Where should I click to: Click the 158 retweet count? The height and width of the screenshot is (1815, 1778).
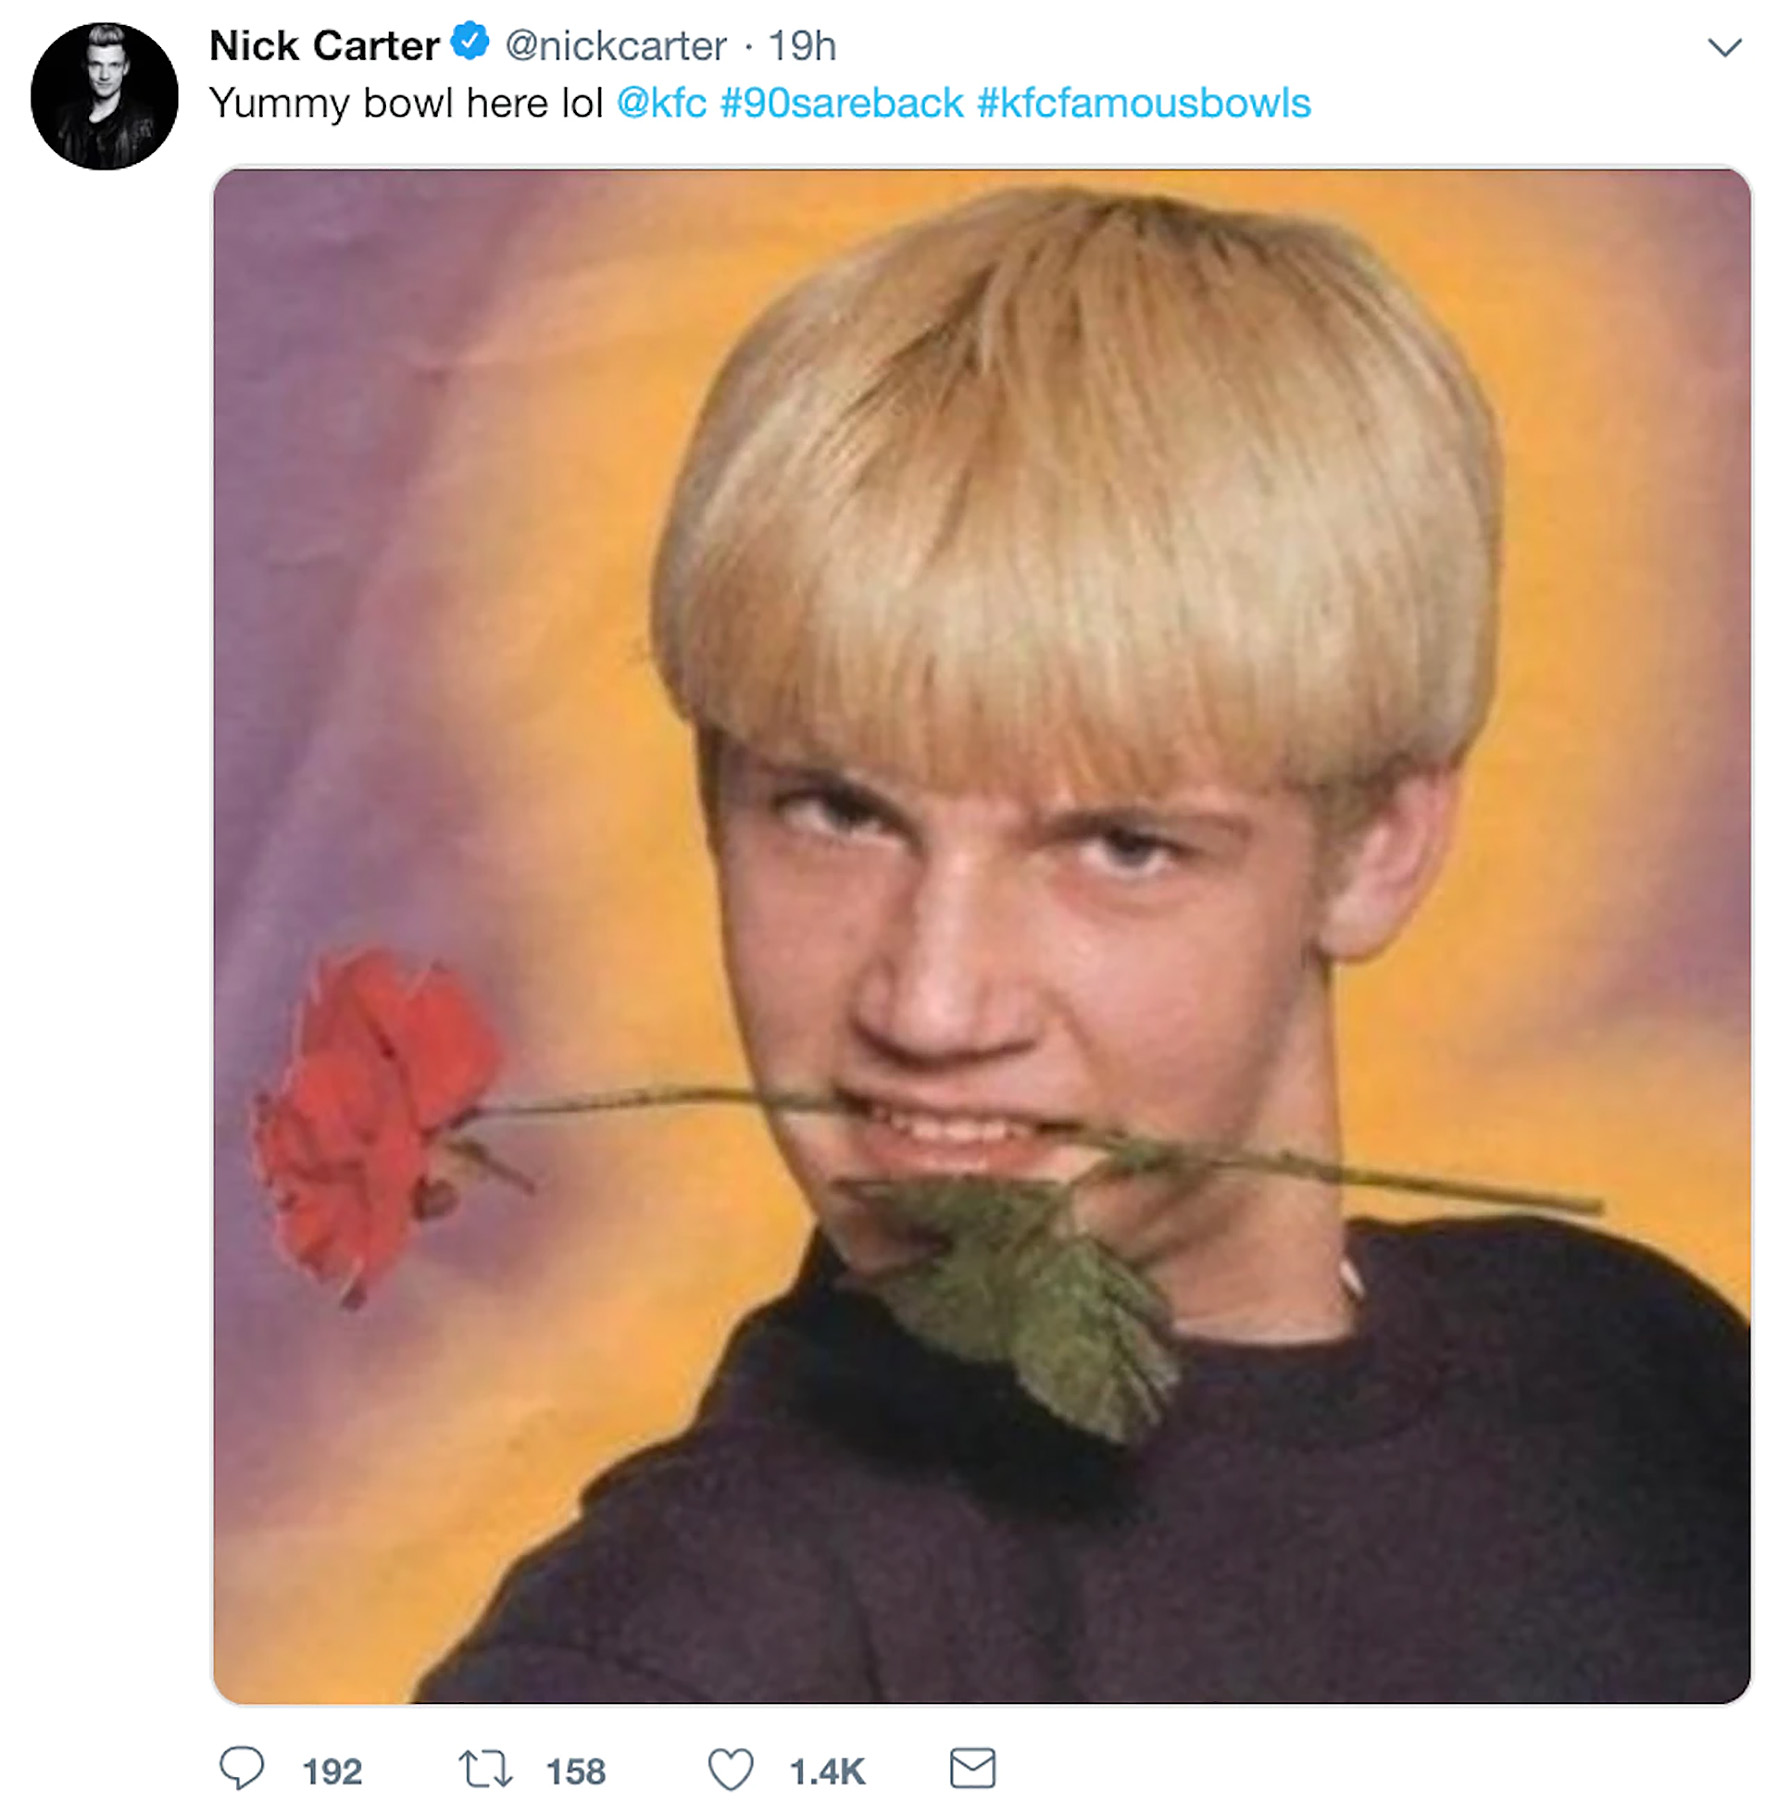click(575, 1771)
